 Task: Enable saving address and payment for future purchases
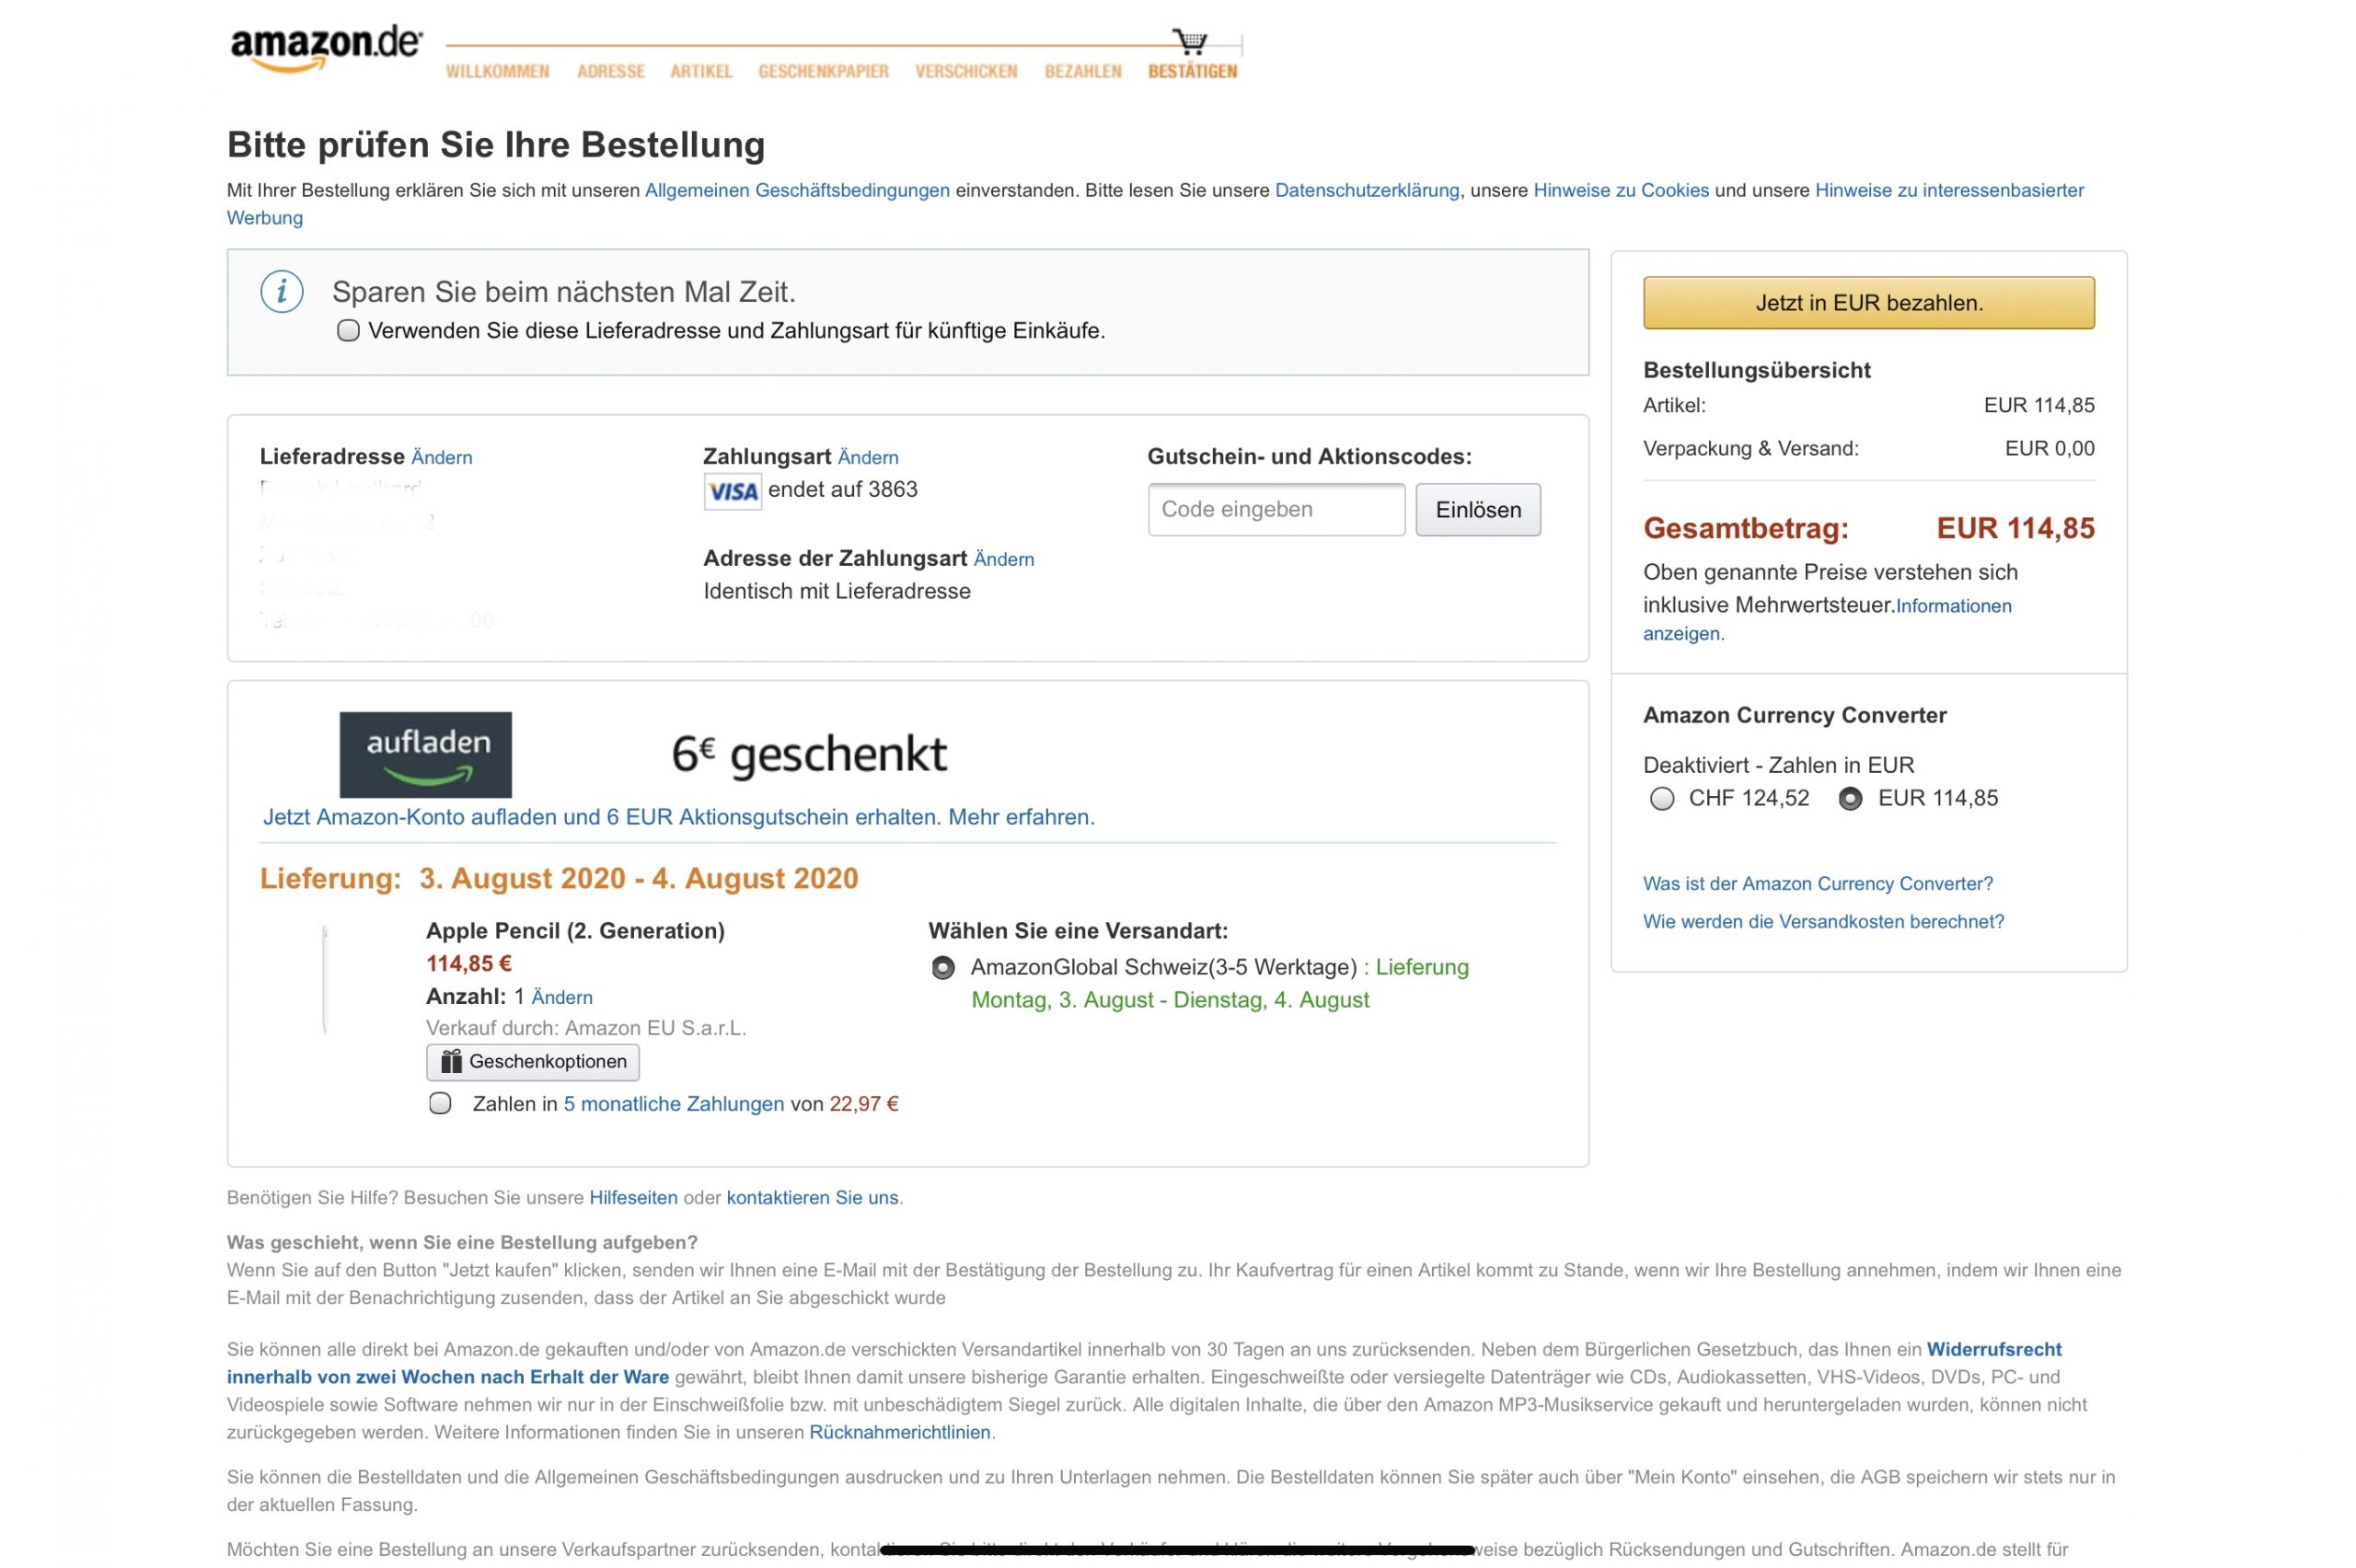click(348, 331)
